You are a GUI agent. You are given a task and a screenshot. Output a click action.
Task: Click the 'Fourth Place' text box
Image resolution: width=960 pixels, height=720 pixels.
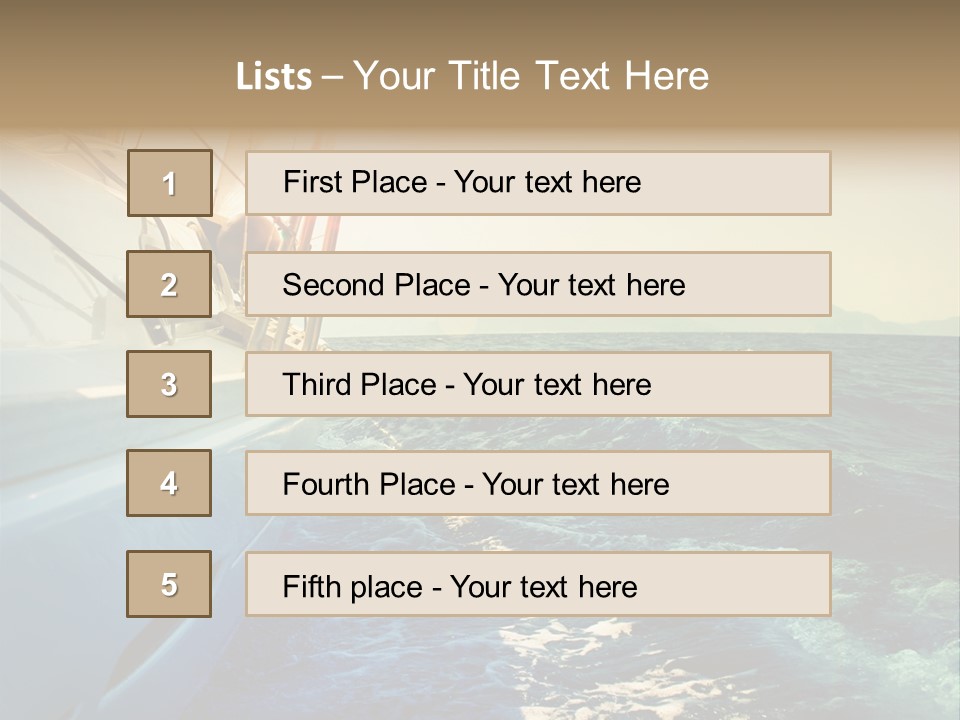coord(538,484)
